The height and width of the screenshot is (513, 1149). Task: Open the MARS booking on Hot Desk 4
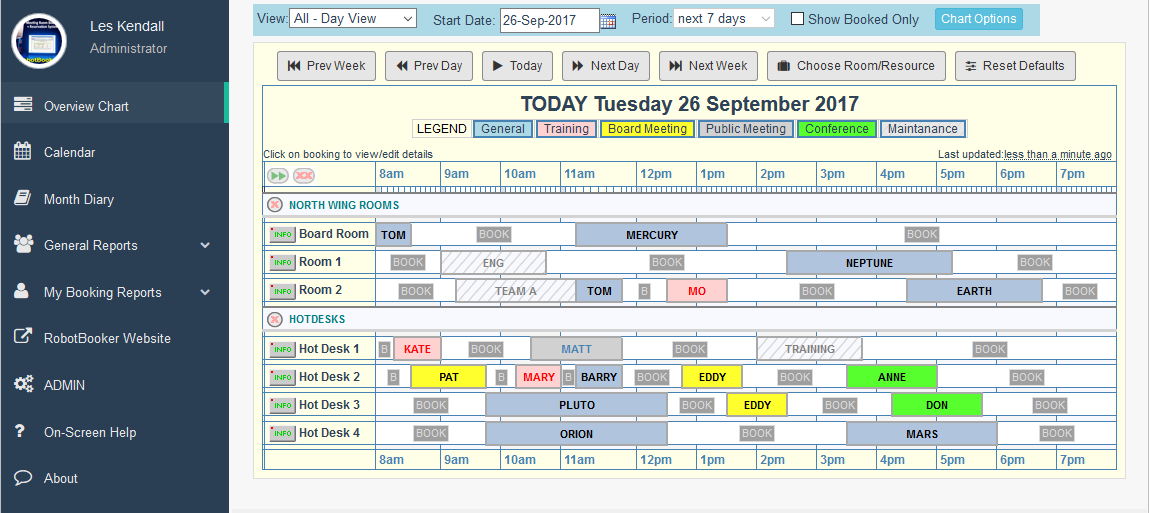tap(922, 434)
